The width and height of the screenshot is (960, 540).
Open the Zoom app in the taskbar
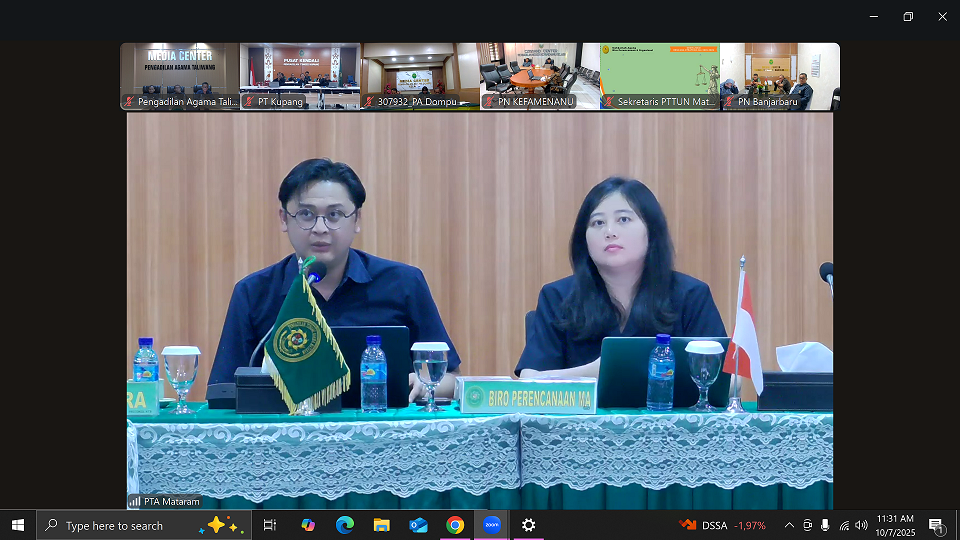pyautogui.click(x=491, y=525)
